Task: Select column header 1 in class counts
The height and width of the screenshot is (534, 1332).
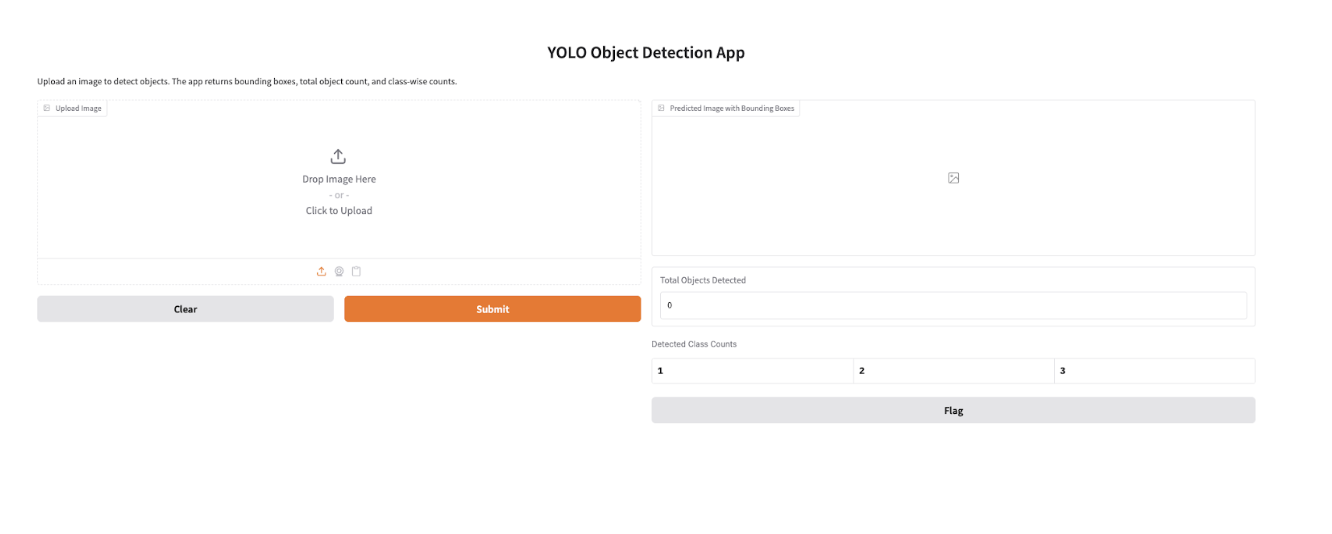Action: pos(752,371)
